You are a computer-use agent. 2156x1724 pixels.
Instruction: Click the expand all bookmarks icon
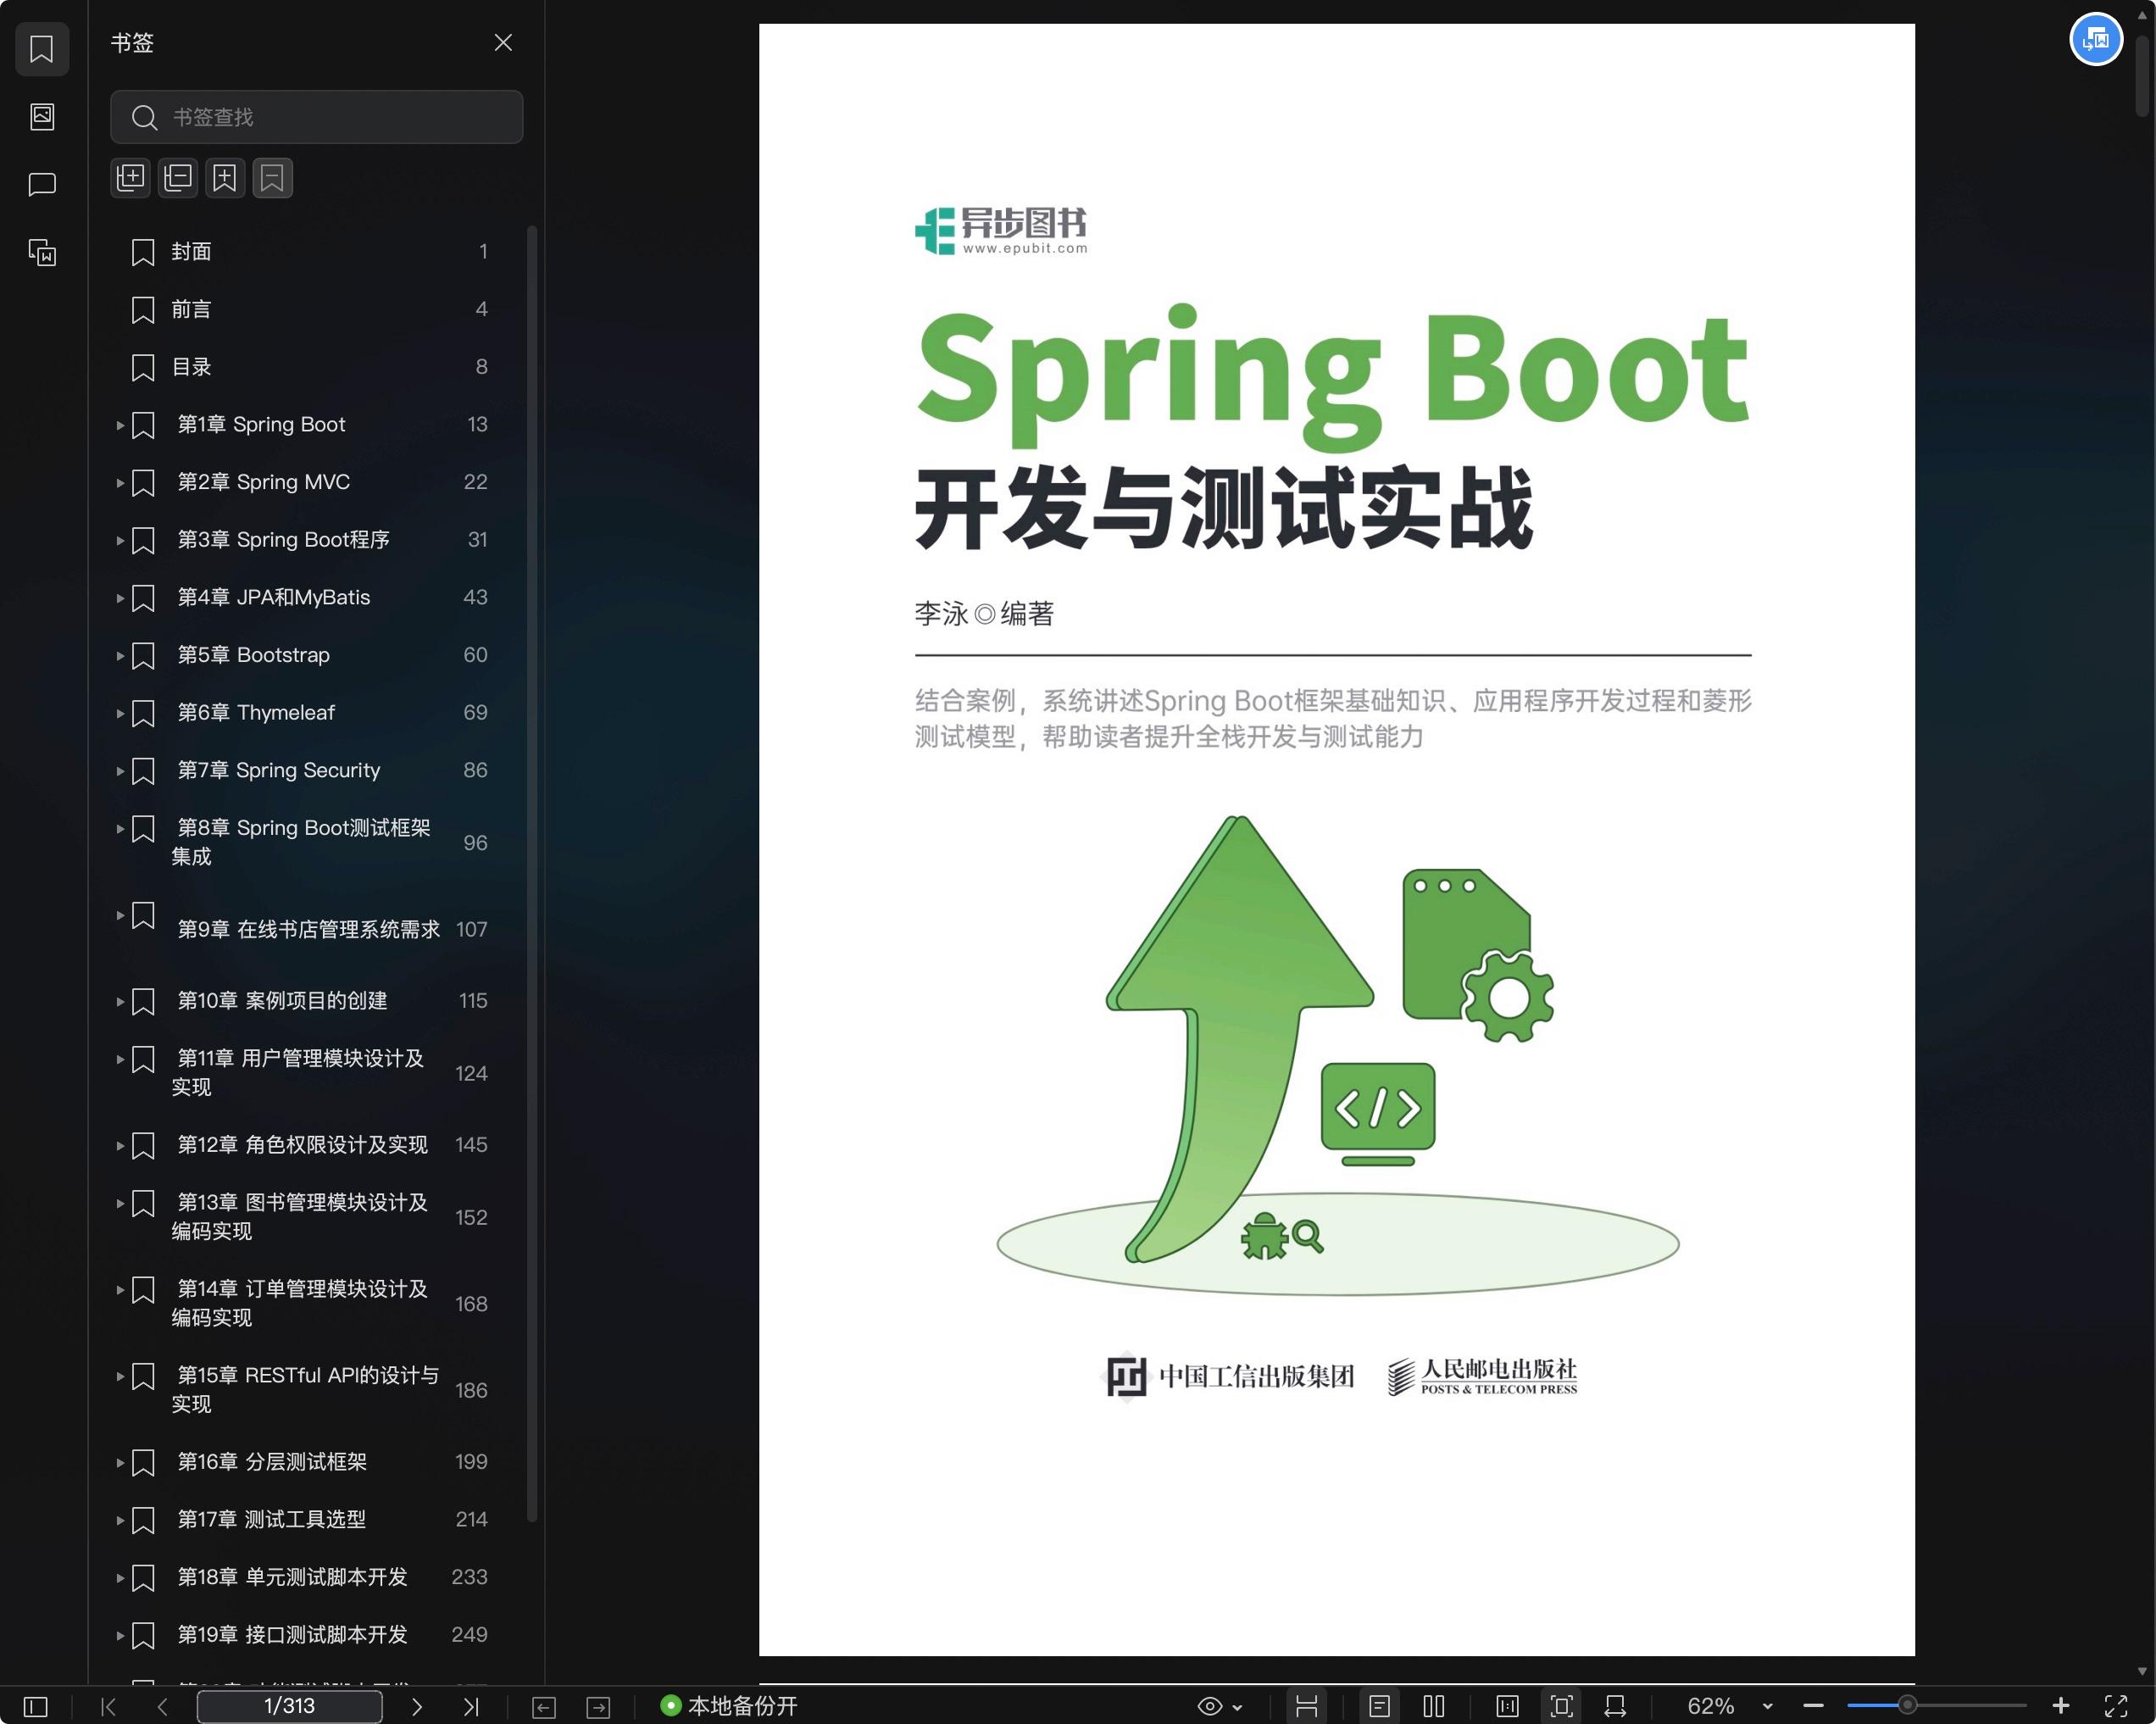click(x=131, y=178)
